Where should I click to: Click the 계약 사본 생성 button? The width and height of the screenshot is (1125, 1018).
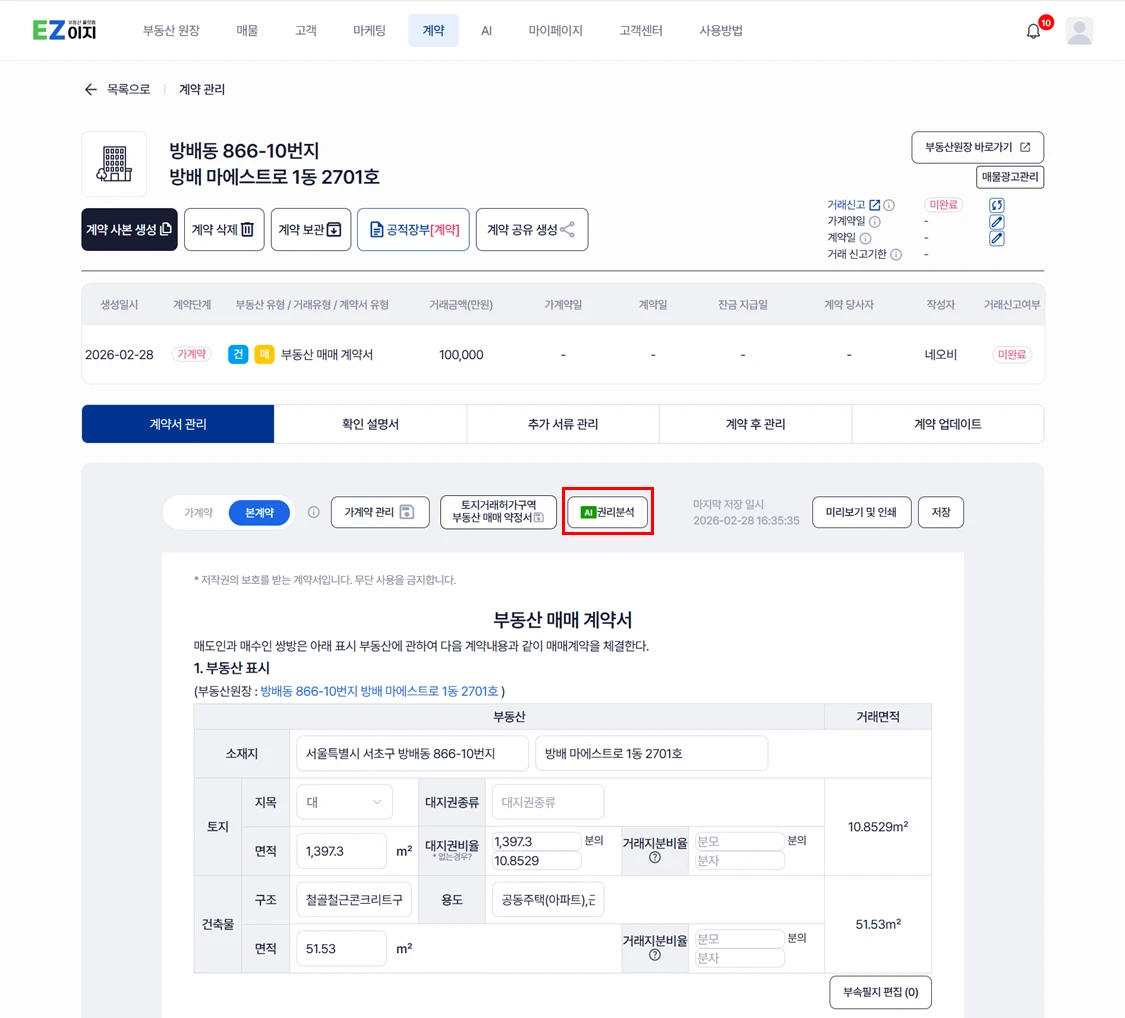tap(129, 230)
